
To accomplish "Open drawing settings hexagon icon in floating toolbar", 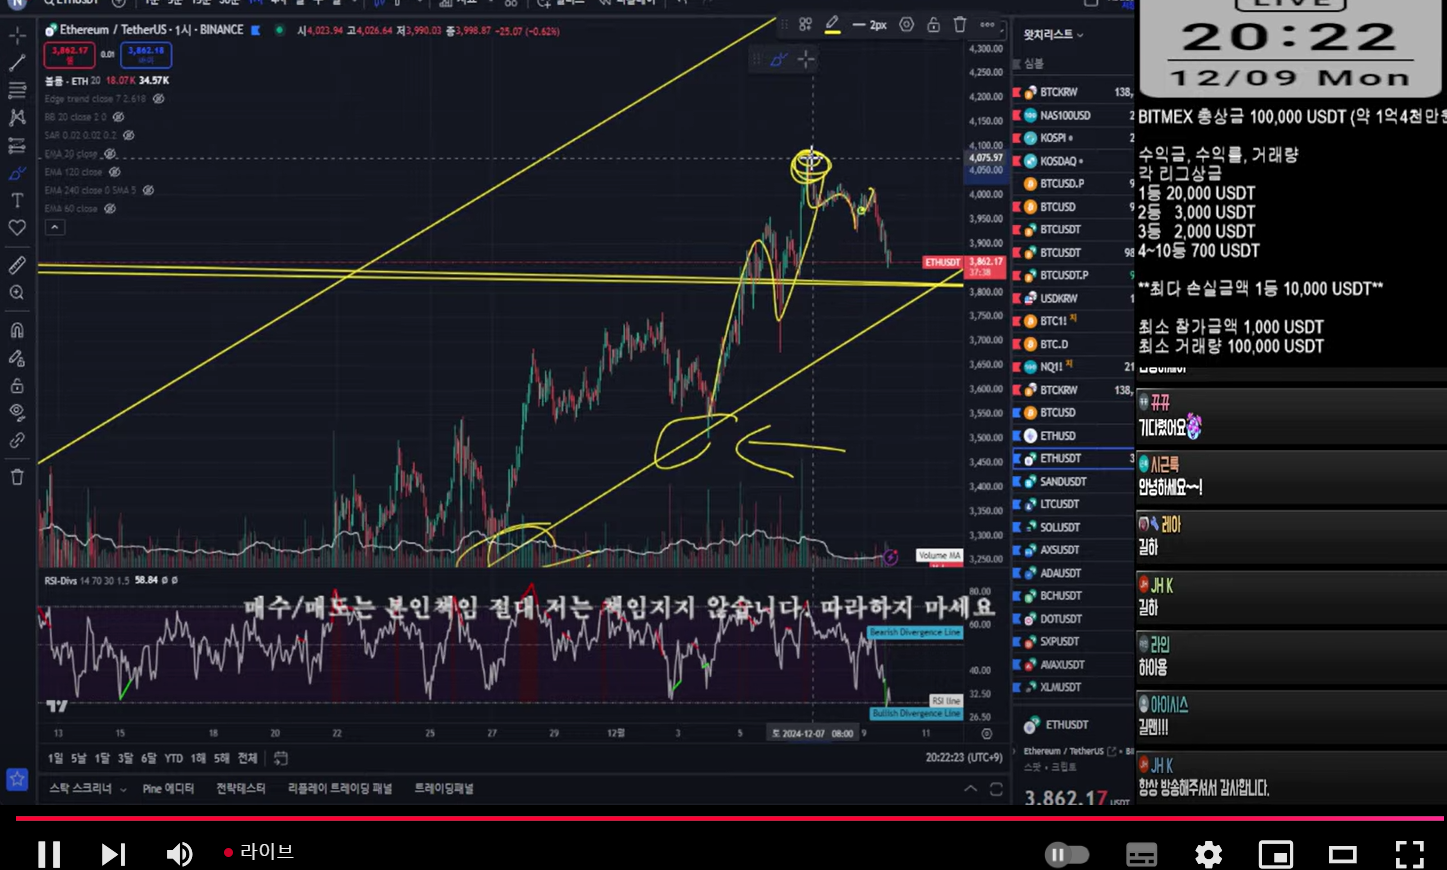I will pos(906,25).
